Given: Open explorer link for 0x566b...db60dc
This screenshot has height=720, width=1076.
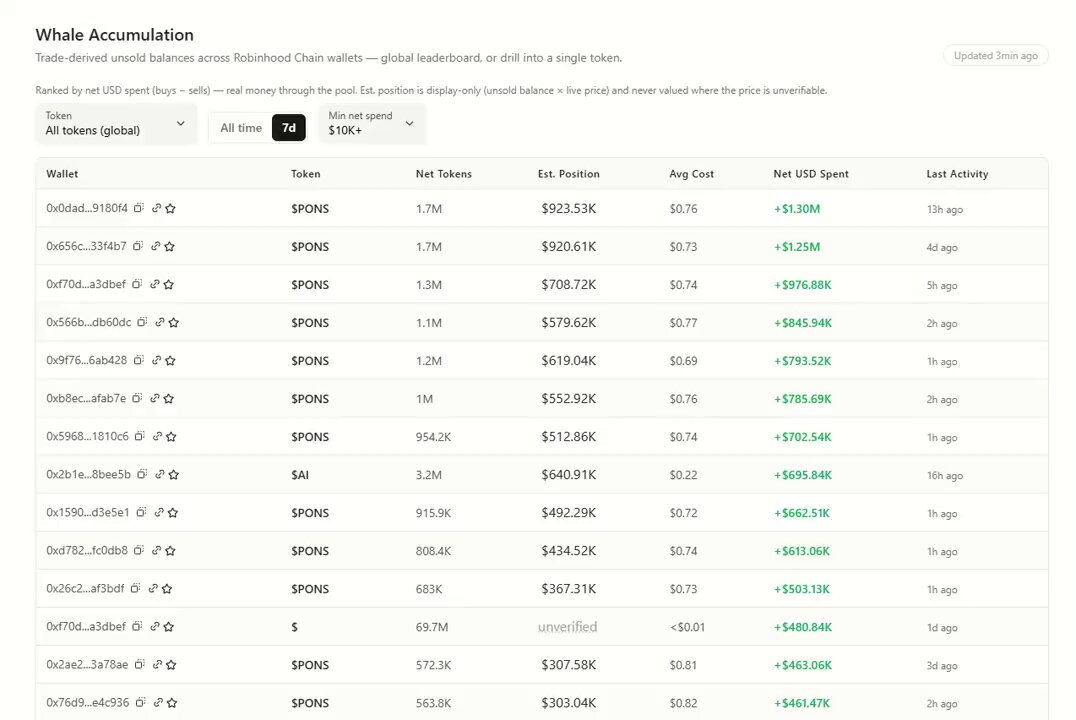Looking at the screenshot, I should click(160, 322).
